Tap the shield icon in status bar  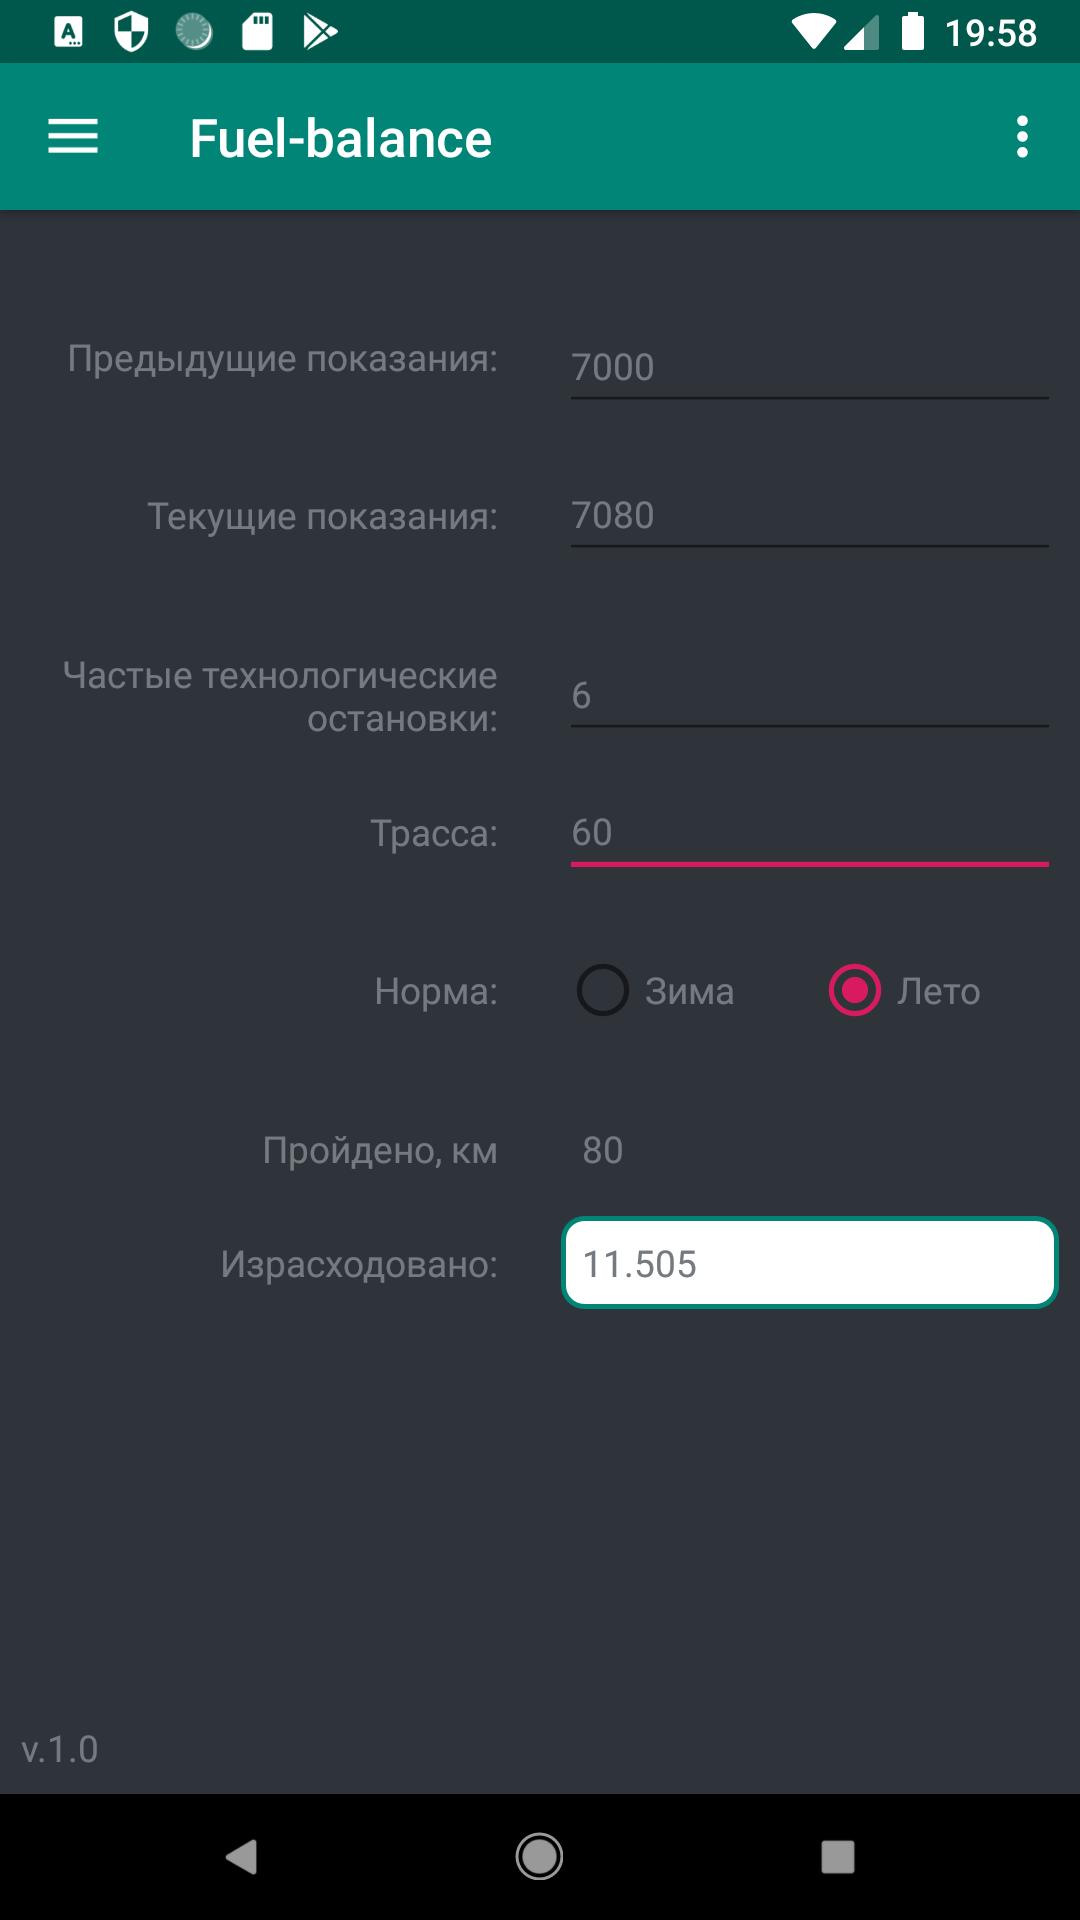point(131,33)
